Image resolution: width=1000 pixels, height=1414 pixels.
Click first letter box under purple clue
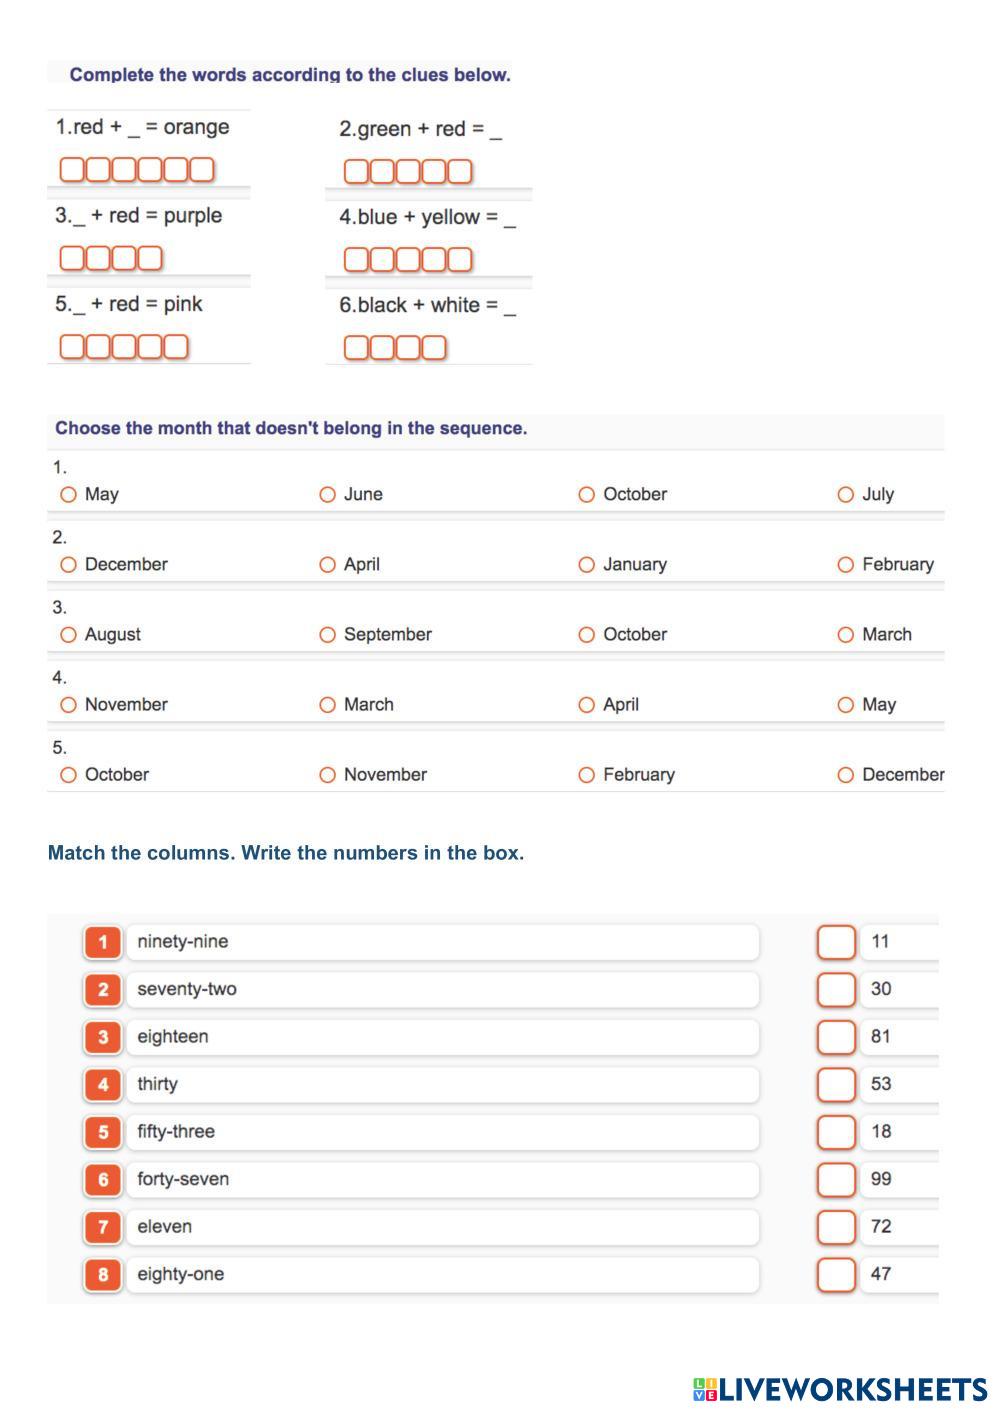72,259
